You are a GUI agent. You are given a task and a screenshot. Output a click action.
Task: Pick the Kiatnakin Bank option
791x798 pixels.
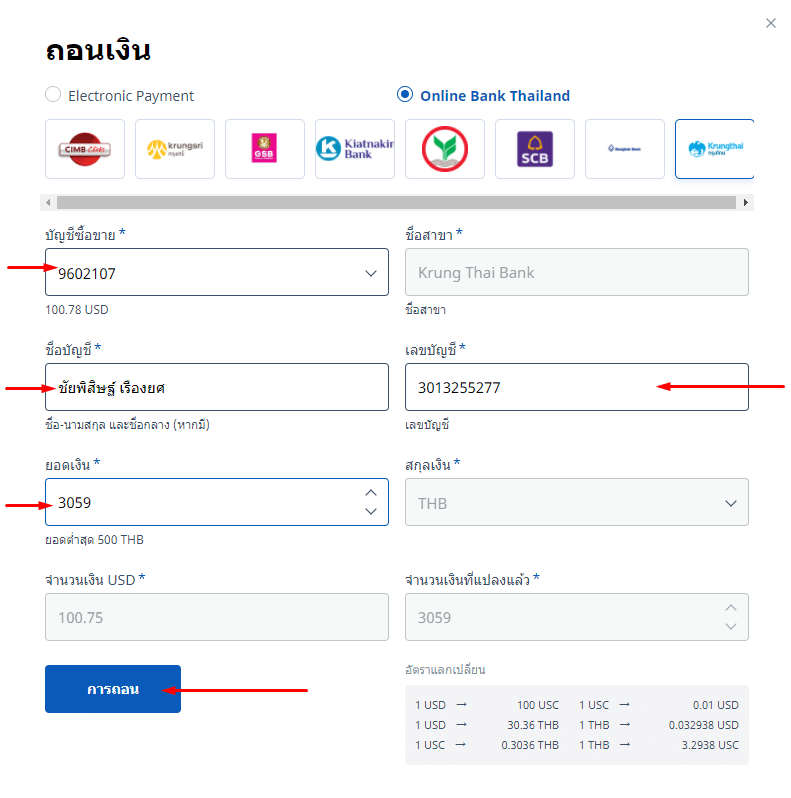(x=355, y=149)
